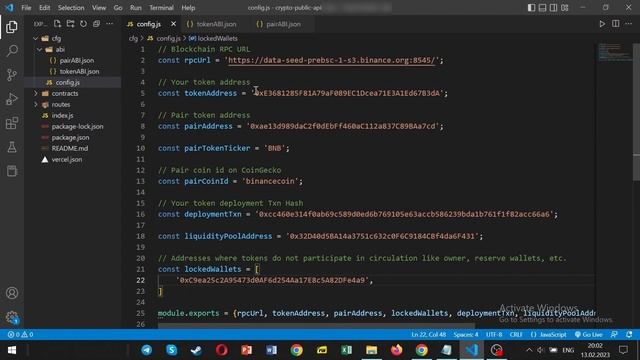Open notifications bell in status bar

point(629,335)
